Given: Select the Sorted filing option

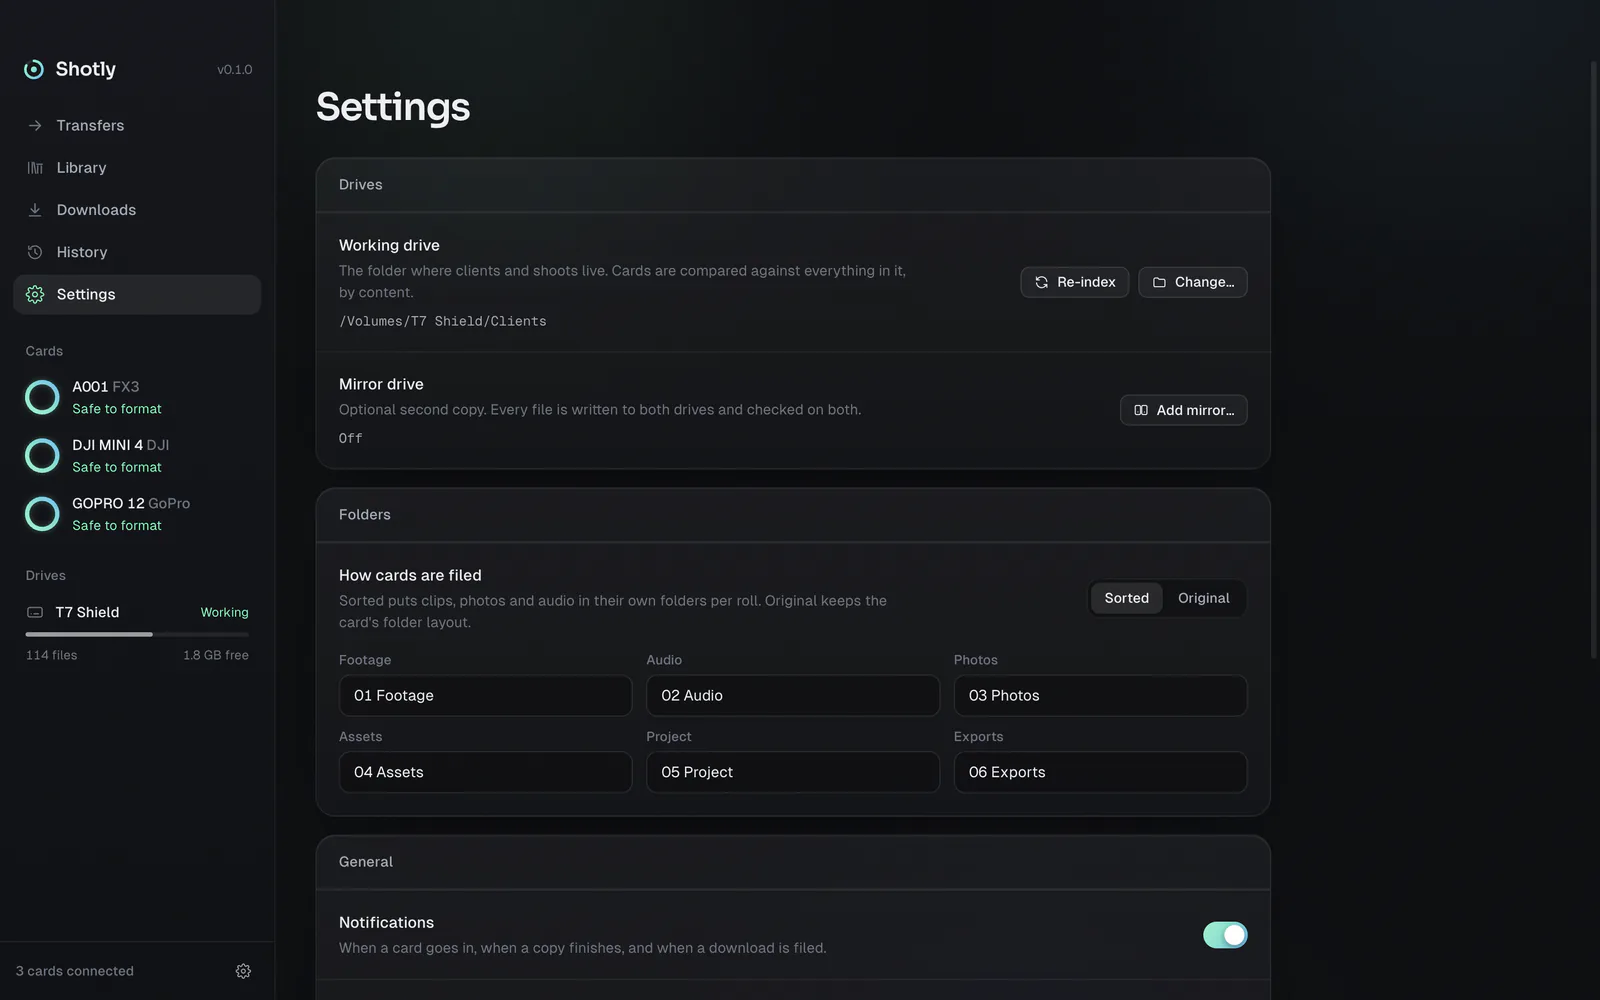Looking at the screenshot, I should click(x=1127, y=598).
